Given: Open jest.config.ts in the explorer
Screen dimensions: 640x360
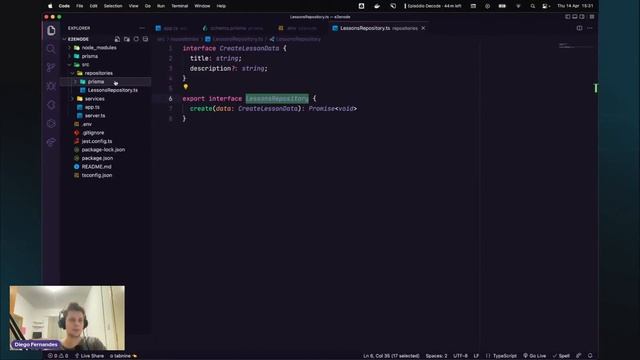Looking at the screenshot, I should tap(97, 141).
